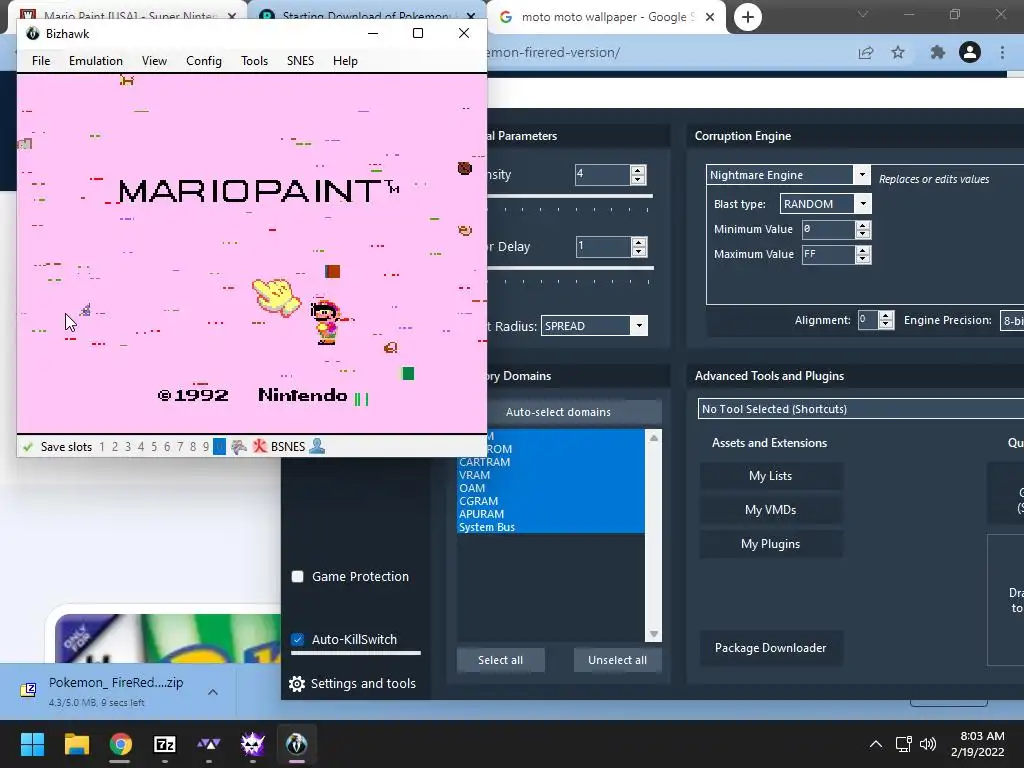Click the controller icon in Bizhawk status bar
Image resolution: width=1024 pixels, height=768 pixels.
tap(239, 447)
